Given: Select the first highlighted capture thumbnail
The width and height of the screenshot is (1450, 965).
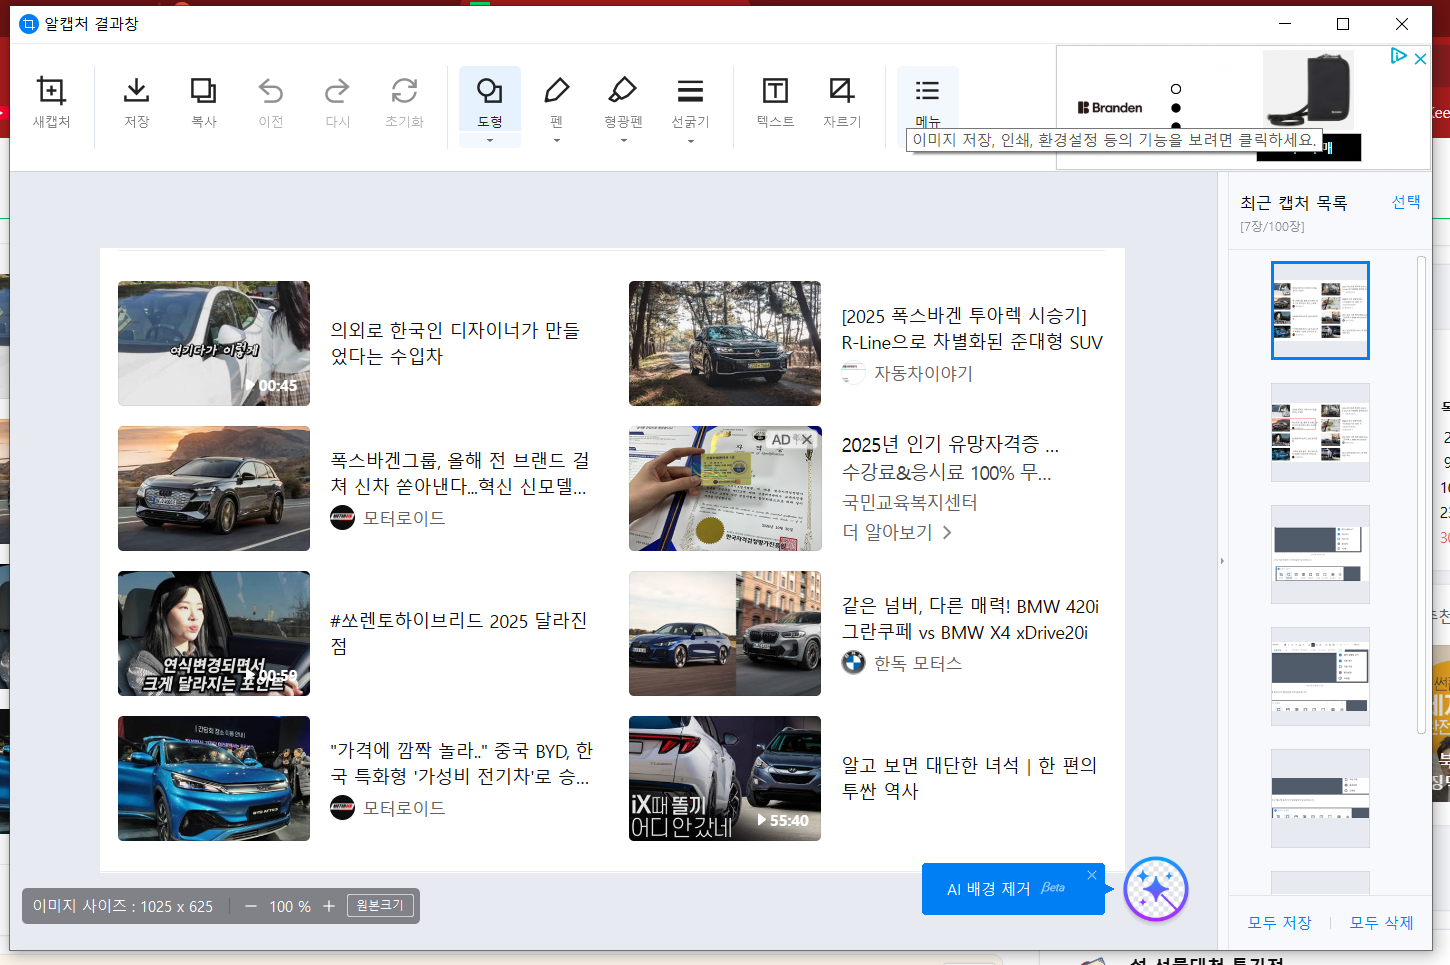Looking at the screenshot, I should (x=1320, y=310).
